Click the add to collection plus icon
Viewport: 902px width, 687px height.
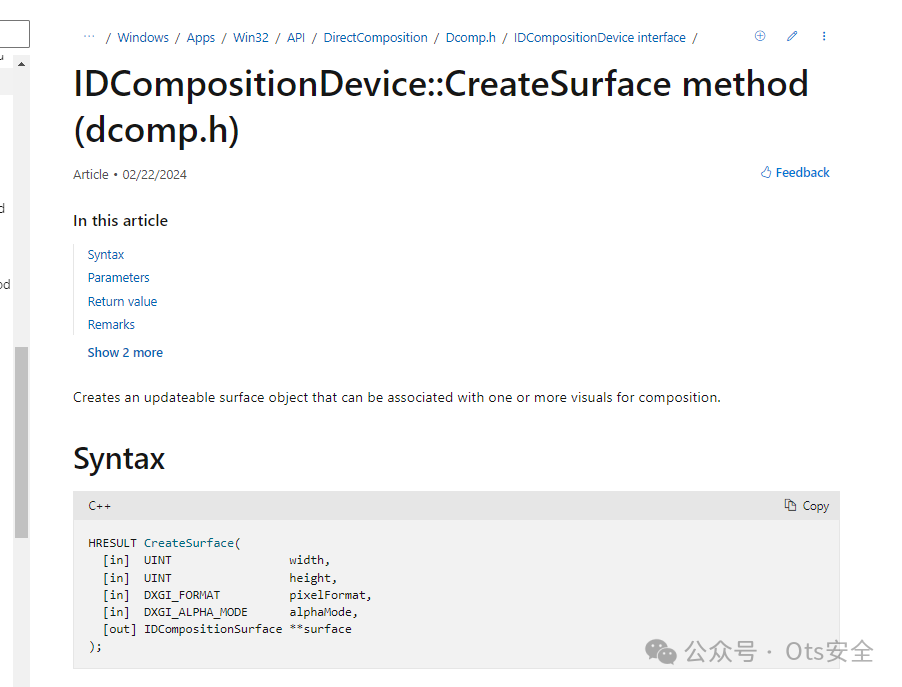[760, 36]
